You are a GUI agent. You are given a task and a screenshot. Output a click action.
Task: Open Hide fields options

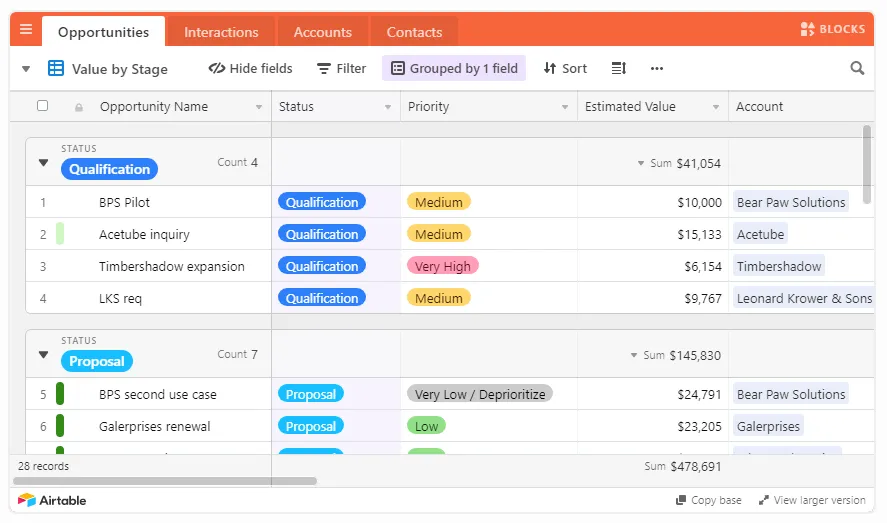click(x=250, y=69)
